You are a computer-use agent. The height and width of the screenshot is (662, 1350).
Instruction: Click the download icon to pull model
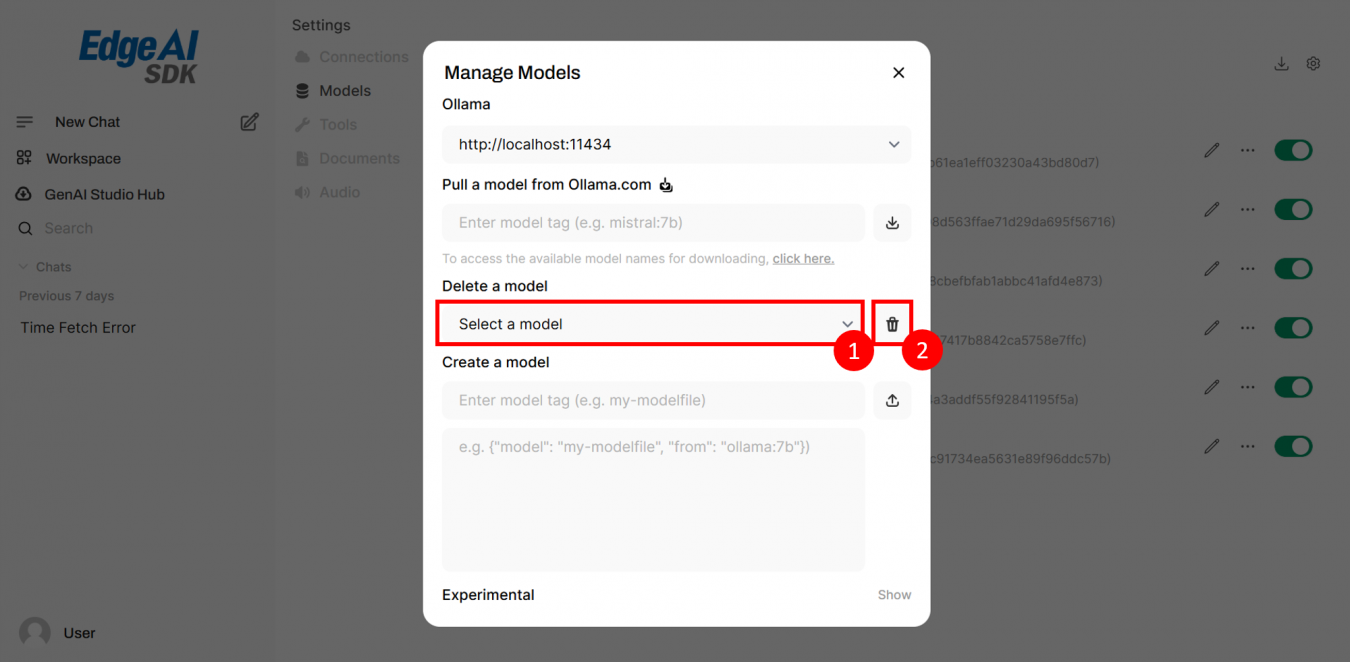pos(892,223)
